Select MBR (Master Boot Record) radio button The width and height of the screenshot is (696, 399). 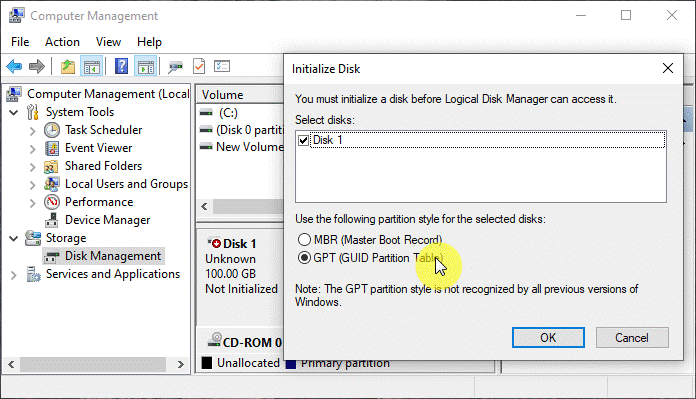[304, 240]
